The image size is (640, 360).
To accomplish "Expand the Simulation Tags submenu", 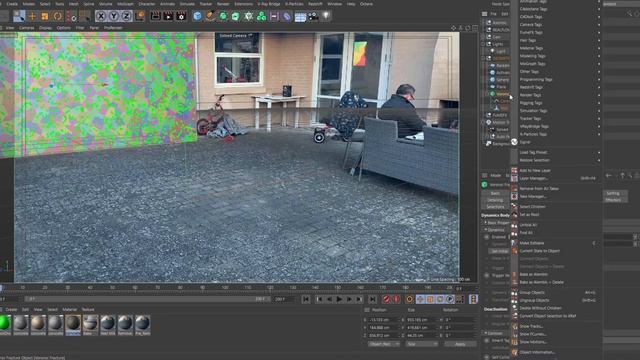I will [559, 111].
